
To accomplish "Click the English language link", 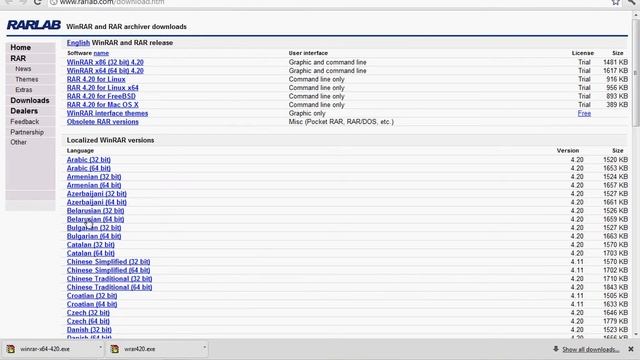I will 78,42.
